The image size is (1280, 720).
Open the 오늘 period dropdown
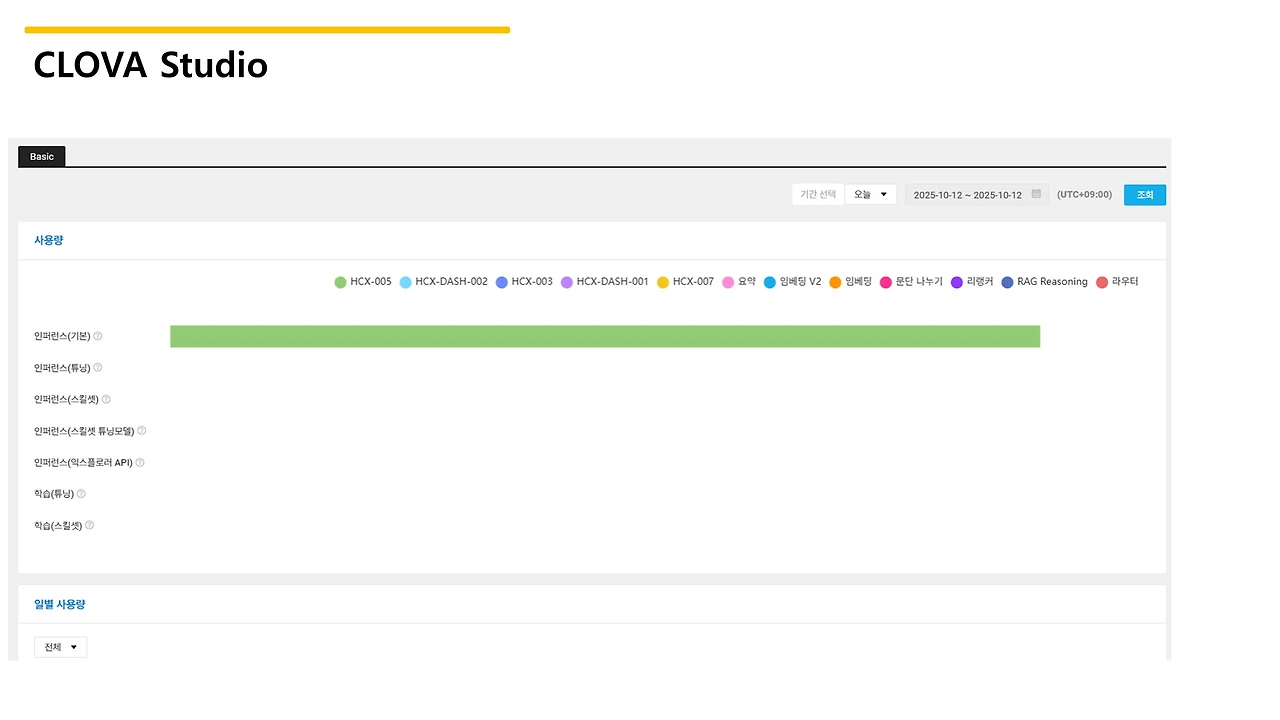click(870, 194)
